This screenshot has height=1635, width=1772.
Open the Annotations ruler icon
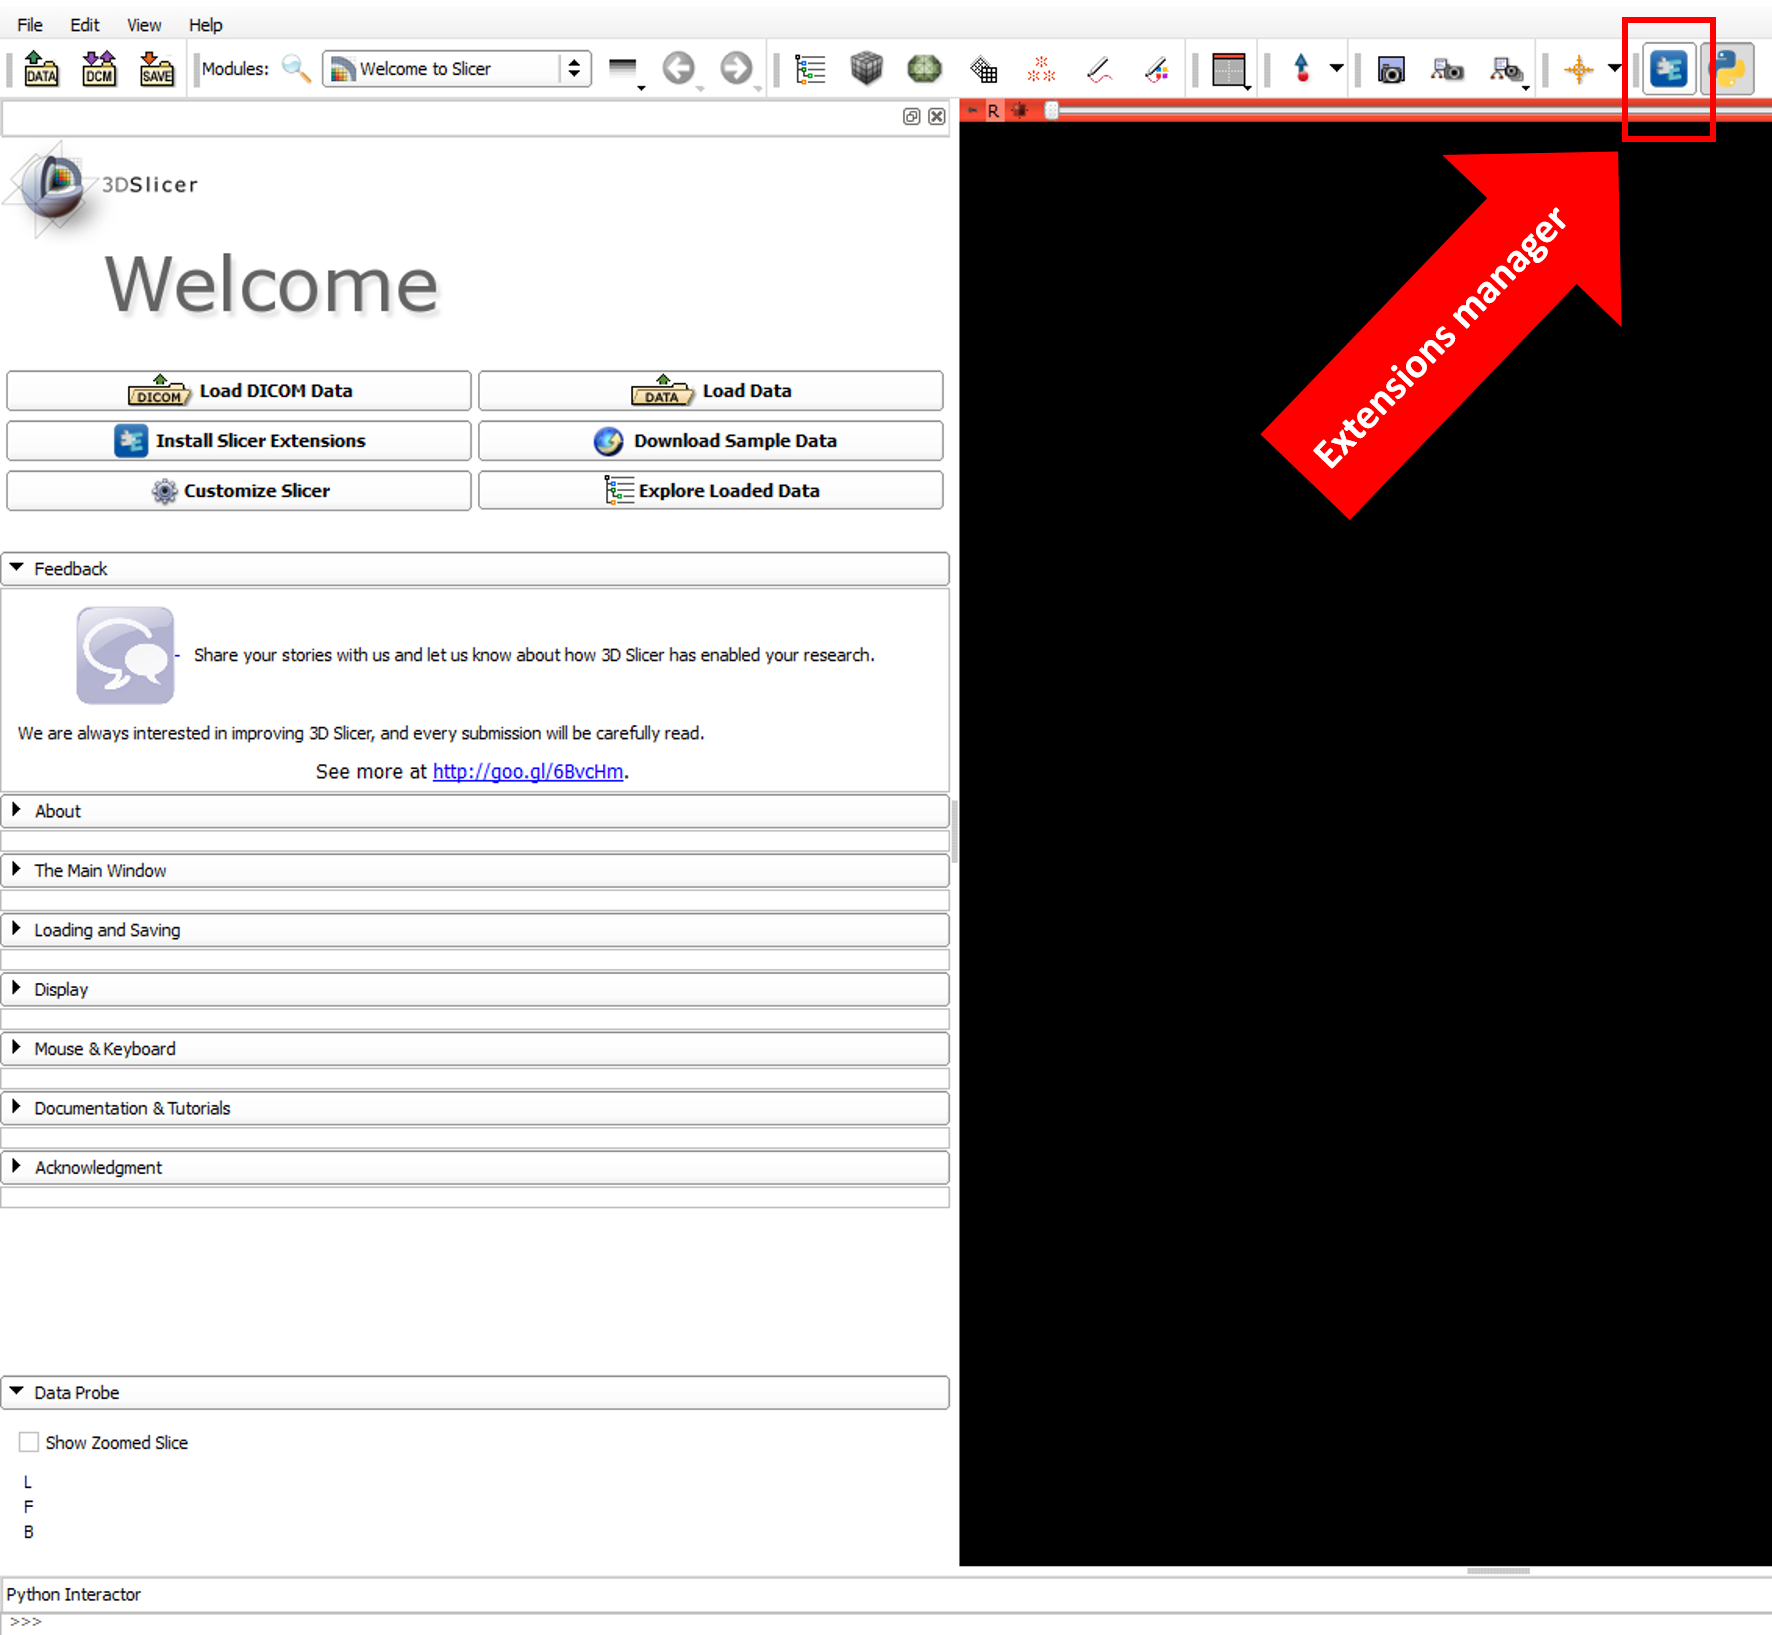click(x=1100, y=69)
